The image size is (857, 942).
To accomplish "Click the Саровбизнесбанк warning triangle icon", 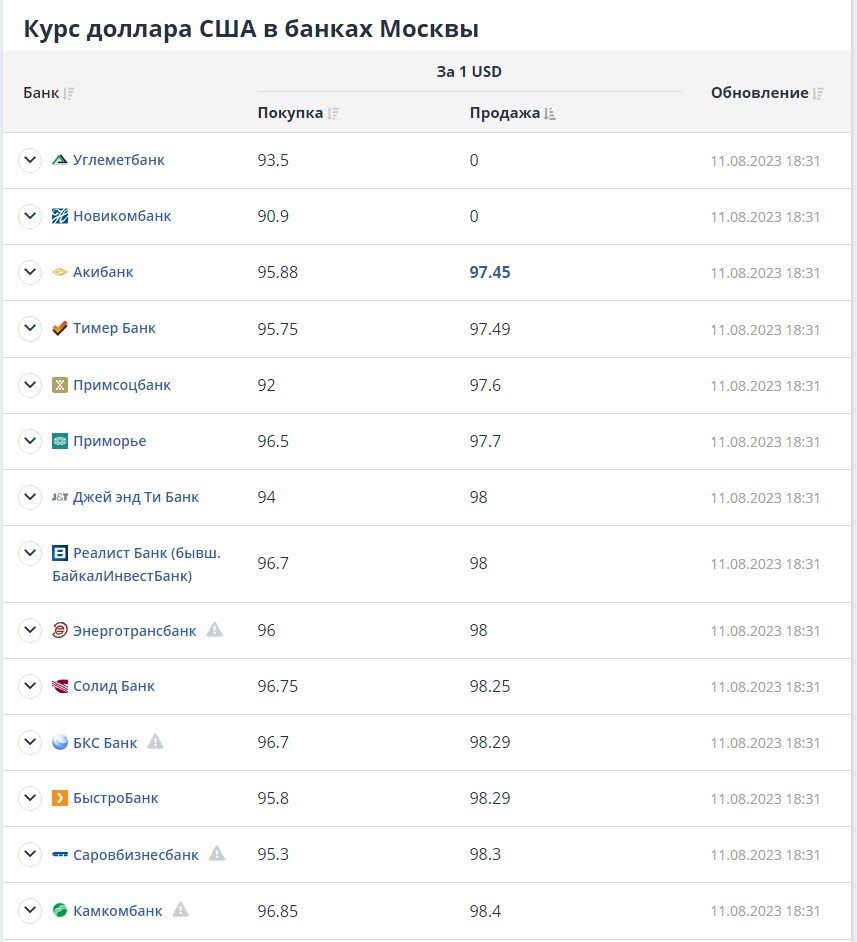I will [217, 854].
